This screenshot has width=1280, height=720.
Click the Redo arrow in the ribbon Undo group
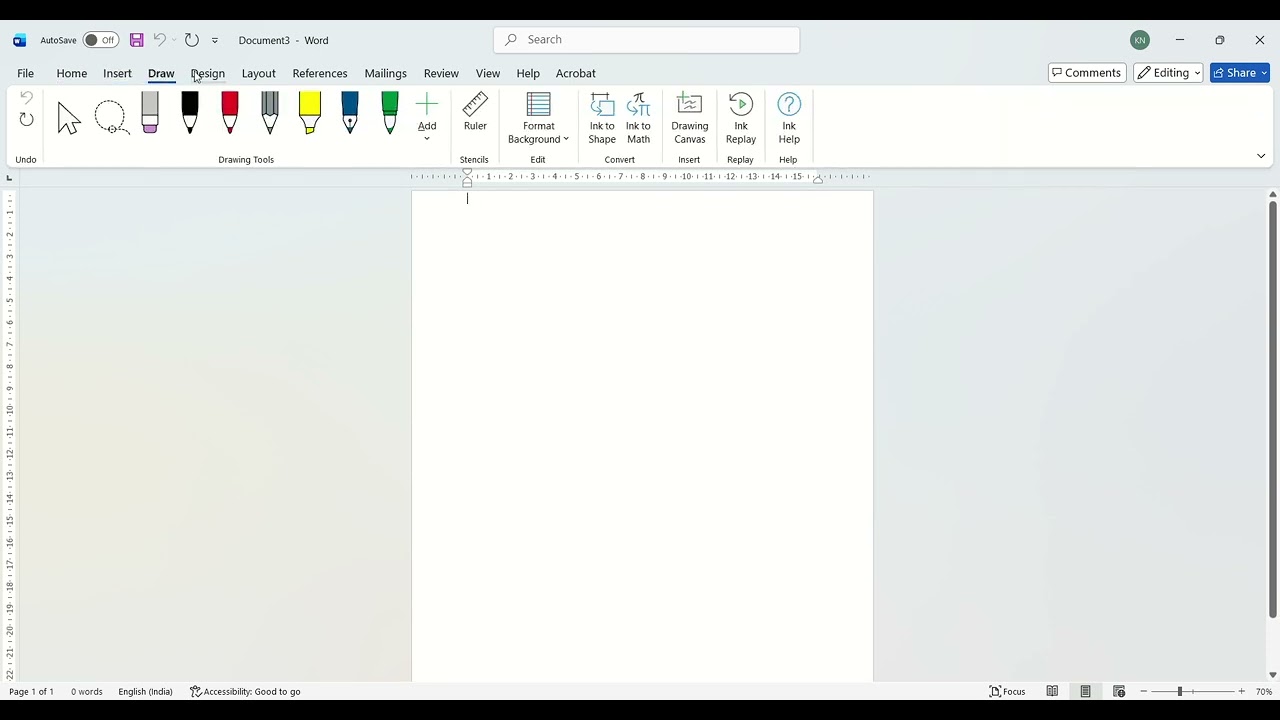pos(27,120)
